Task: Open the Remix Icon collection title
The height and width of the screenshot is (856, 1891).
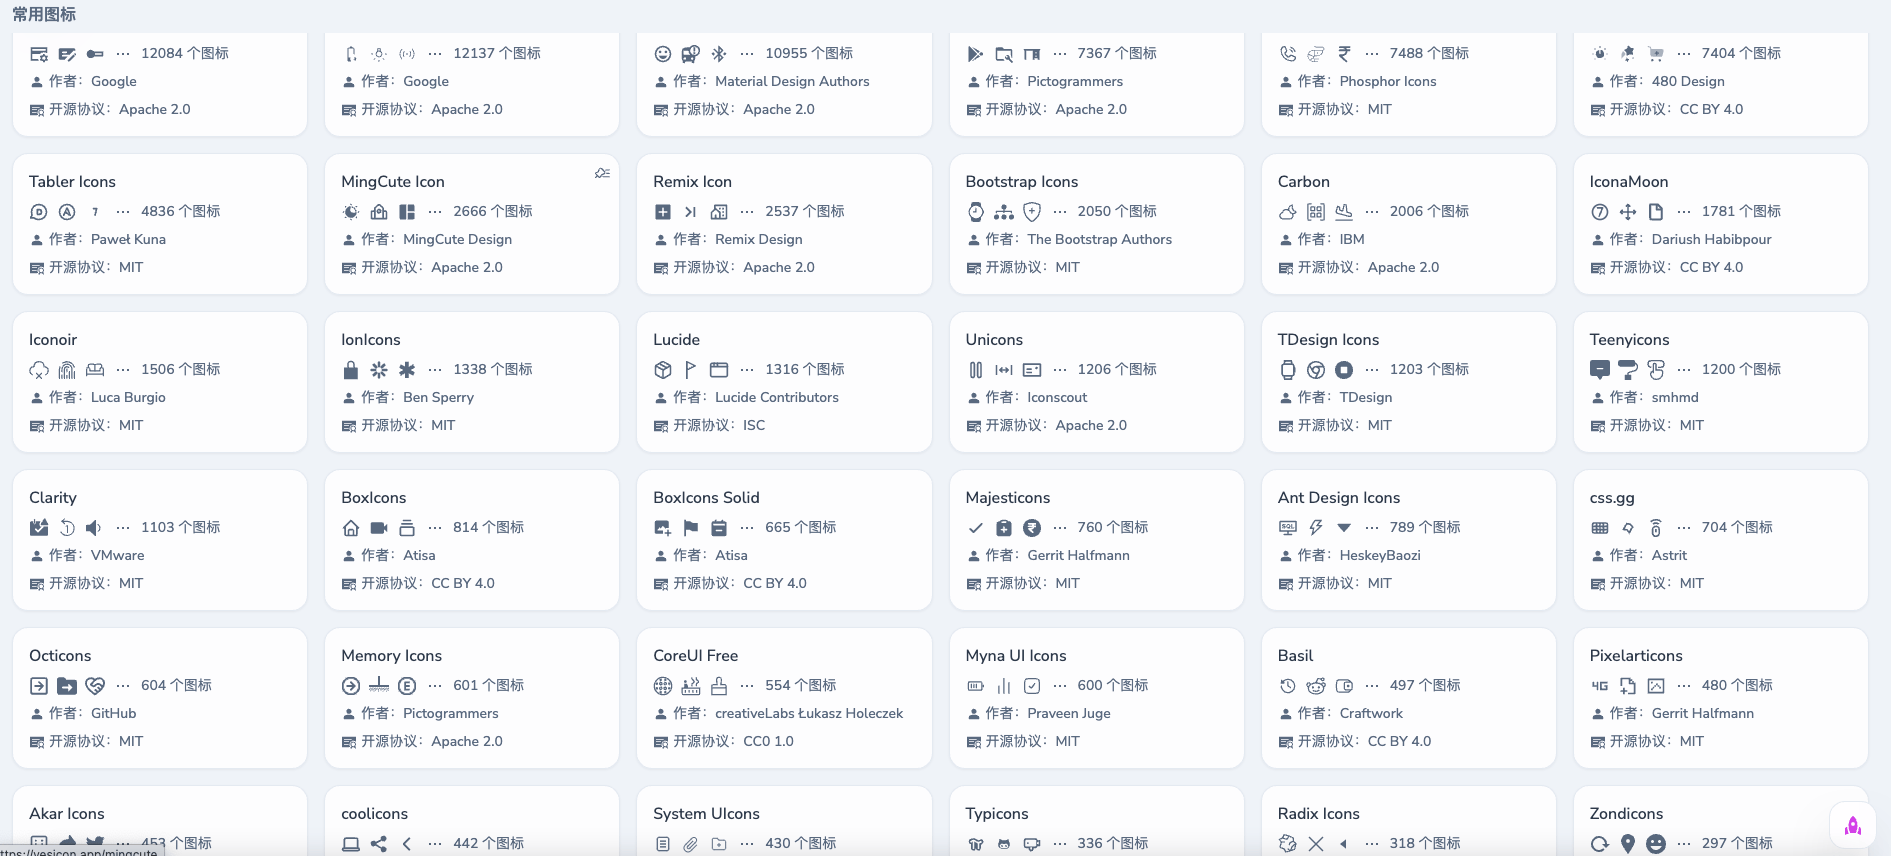Action: click(692, 182)
